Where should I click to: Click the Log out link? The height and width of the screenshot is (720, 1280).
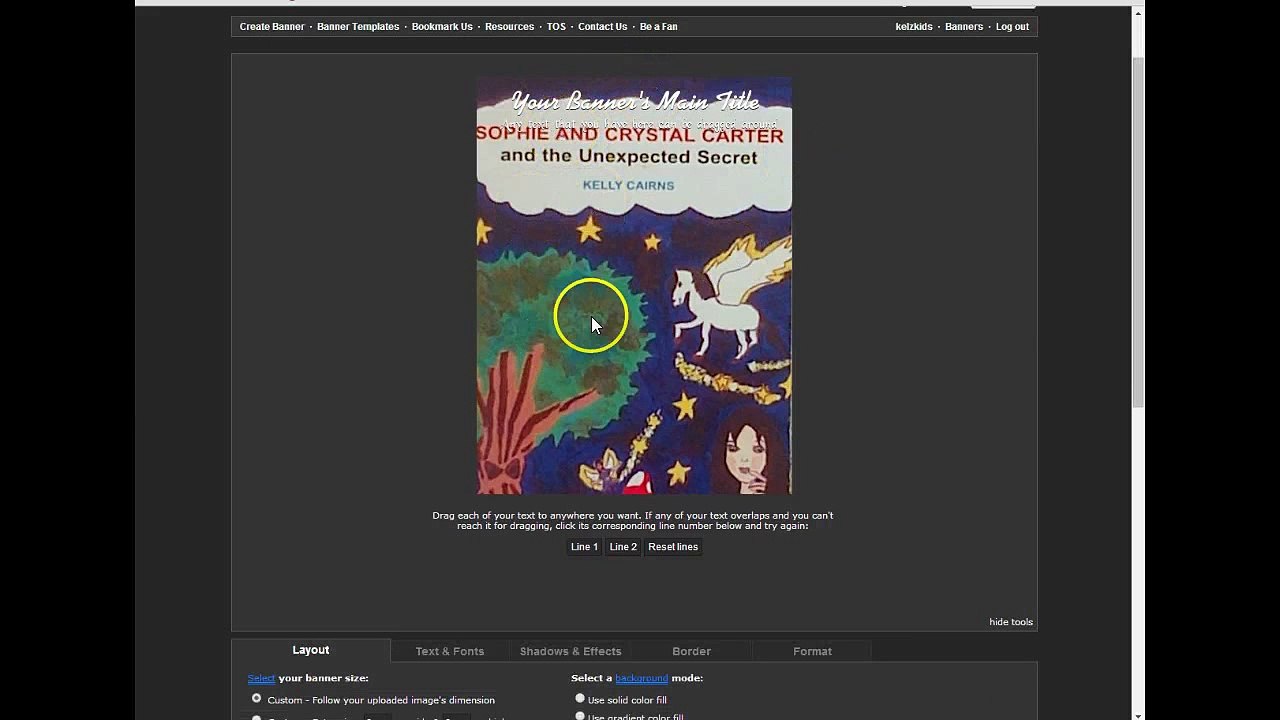[x=1012, y=27]
